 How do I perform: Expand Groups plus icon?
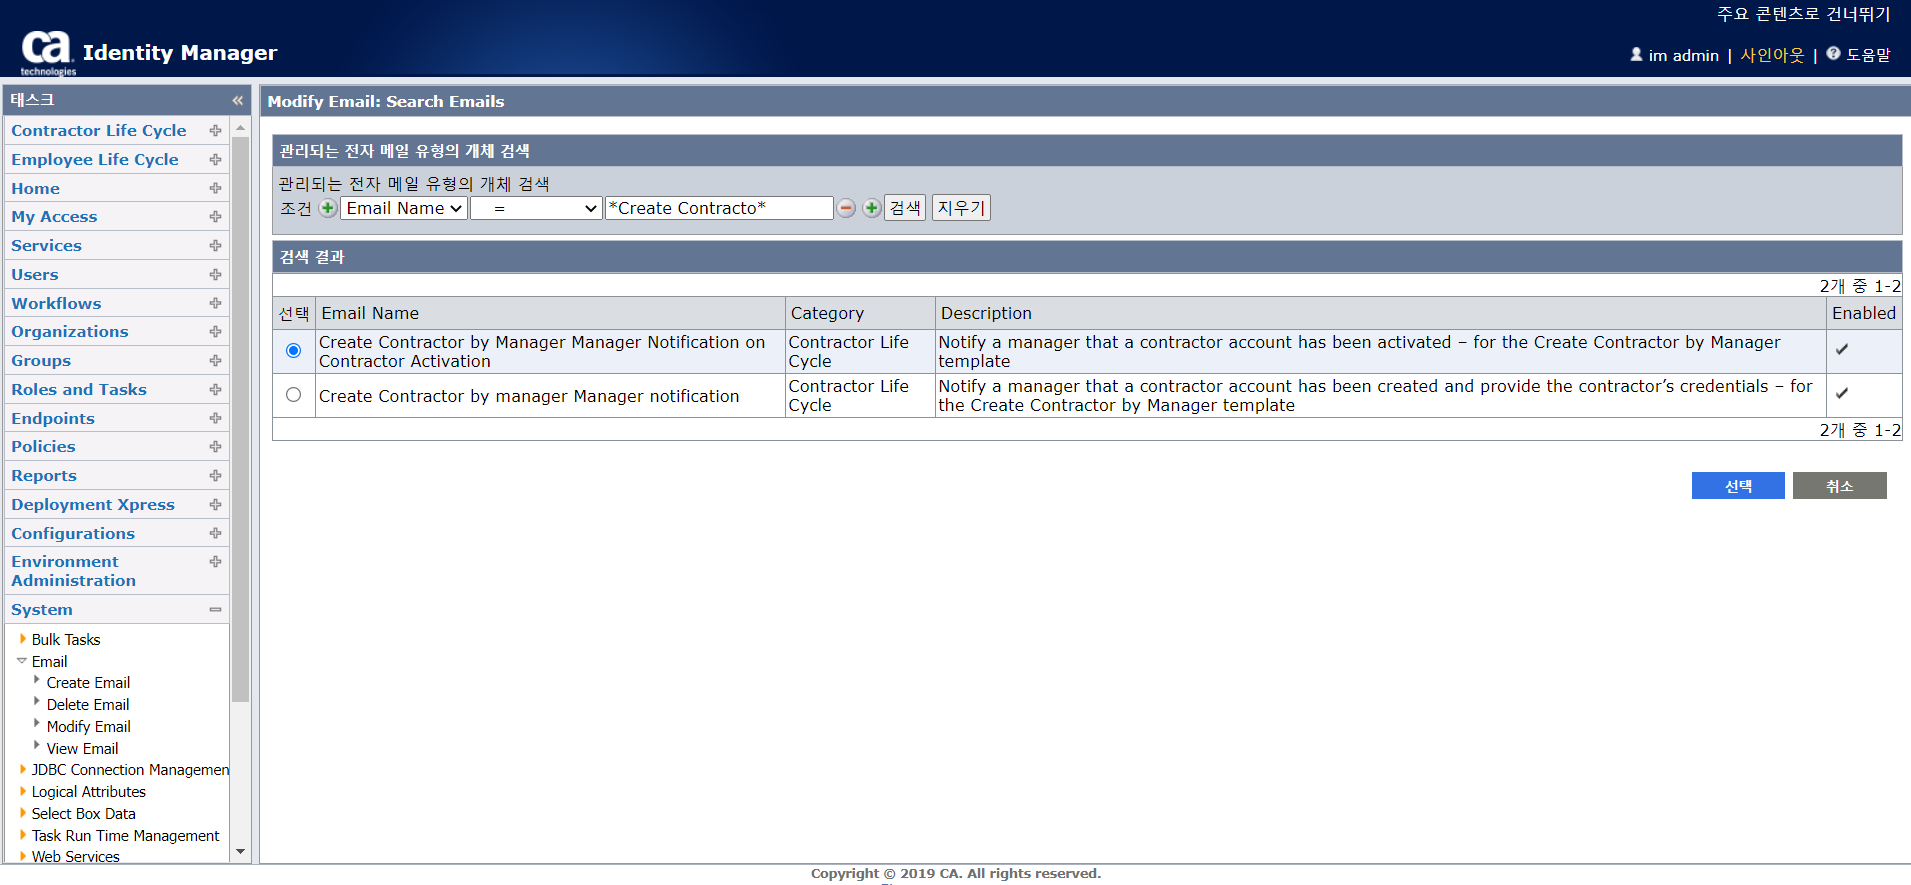[x=215, y=361]
